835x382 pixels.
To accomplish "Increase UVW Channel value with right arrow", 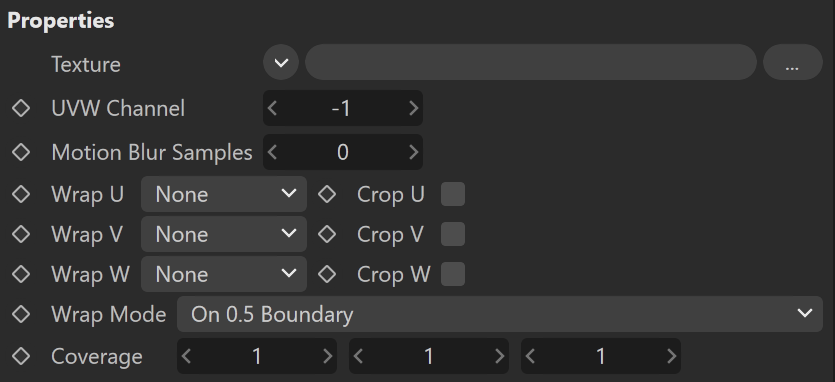I will (x=413, y=108).
